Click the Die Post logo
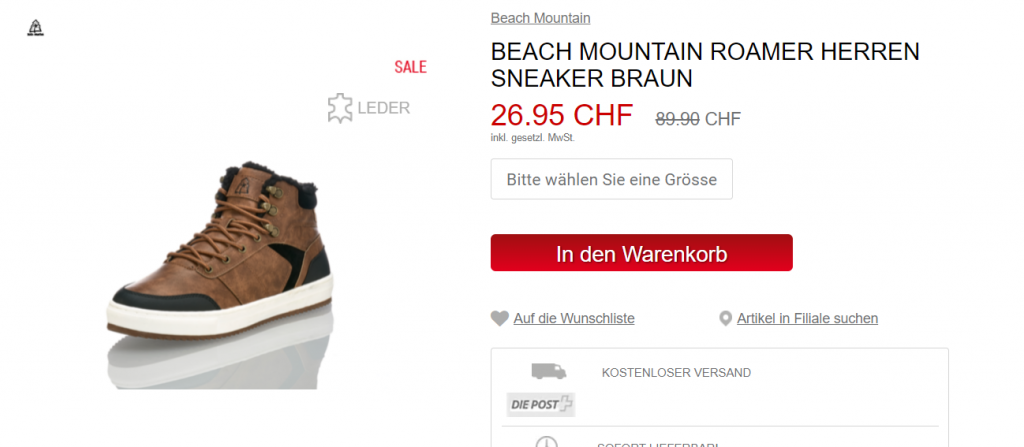This screenshot has width=1024, height=447. pyautogui.click(x=541, y=405)
